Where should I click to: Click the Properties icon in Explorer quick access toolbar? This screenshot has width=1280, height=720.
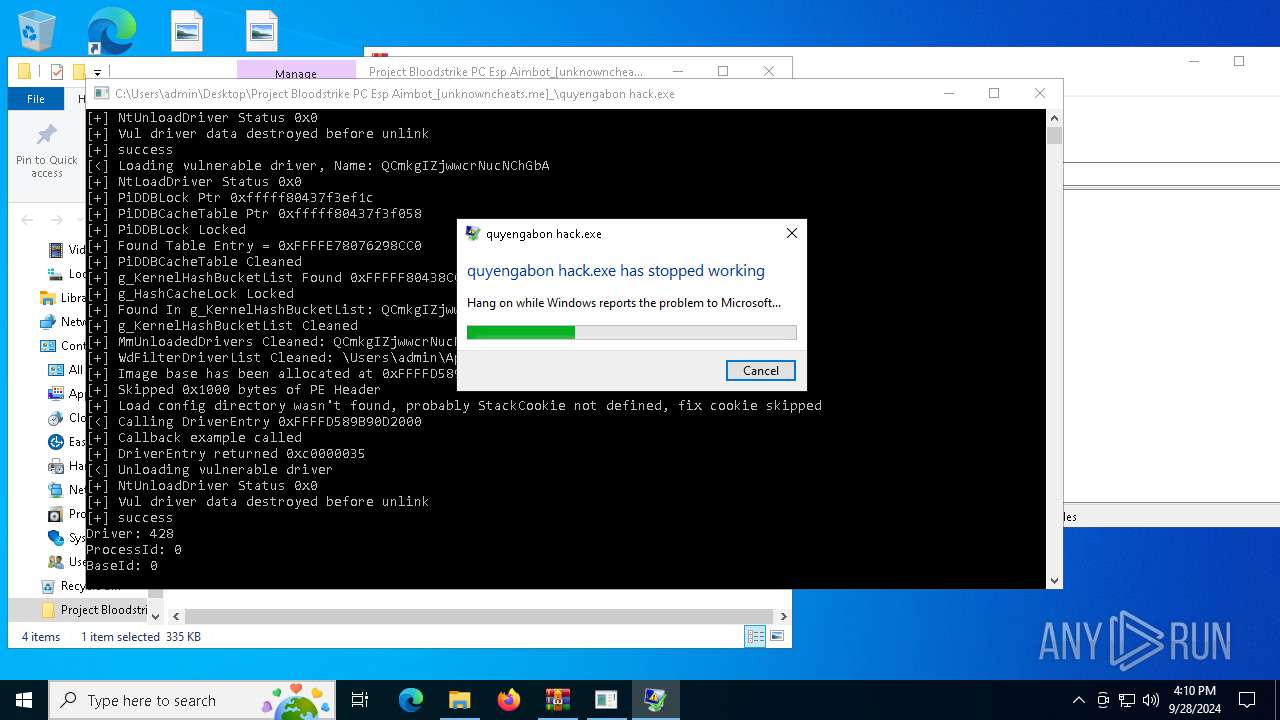[56, 72]
